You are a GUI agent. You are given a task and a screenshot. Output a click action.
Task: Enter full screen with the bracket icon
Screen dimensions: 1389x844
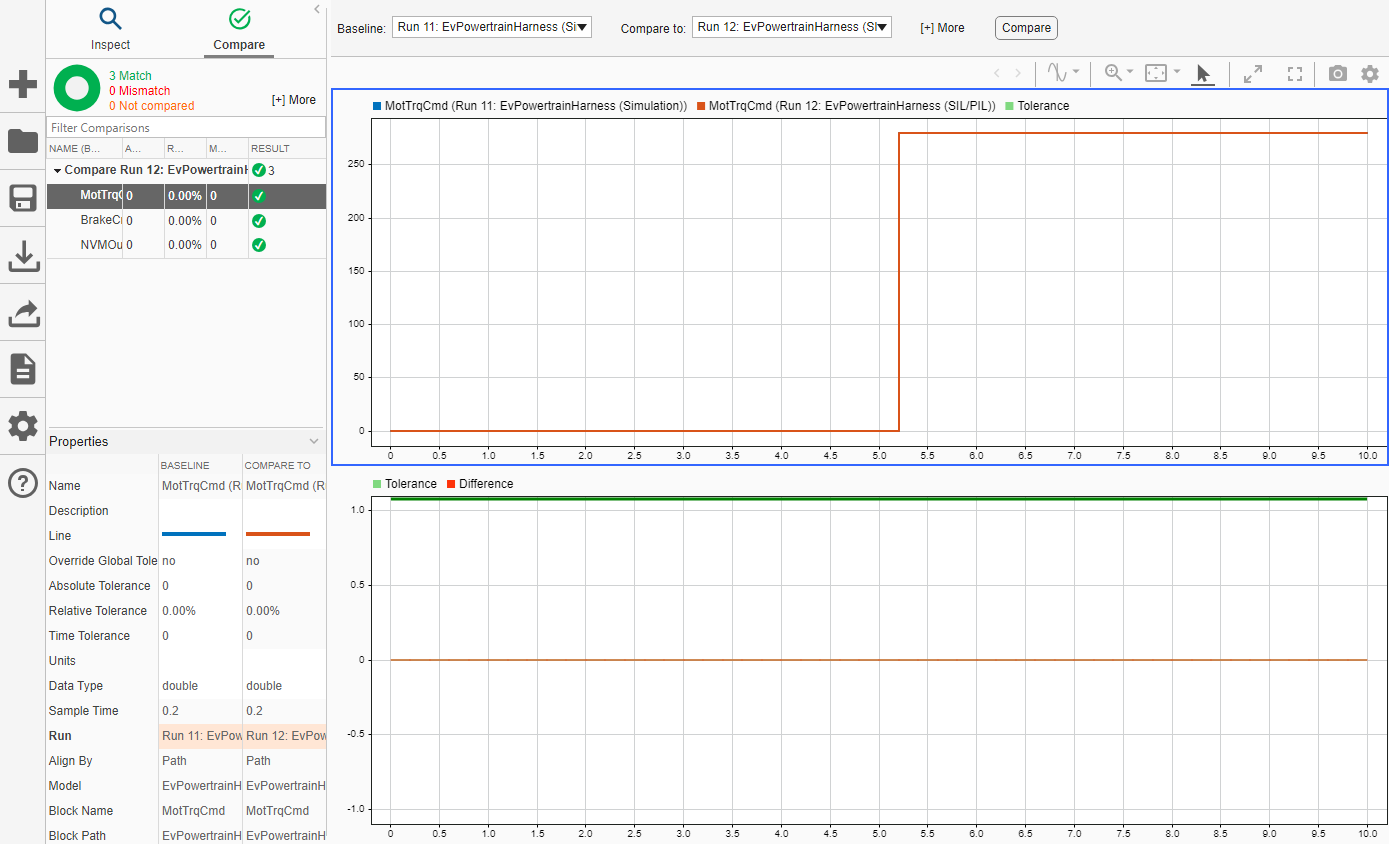pyautogui.click(x=1294, y=73)
